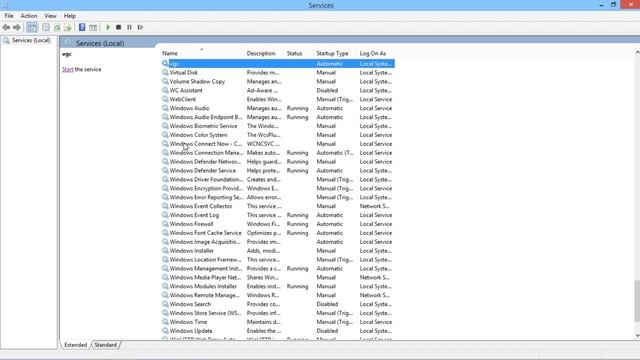Screen dimensions: 640x360
Task: Restart the service with the restart icon
Action: tap(140, 27)
